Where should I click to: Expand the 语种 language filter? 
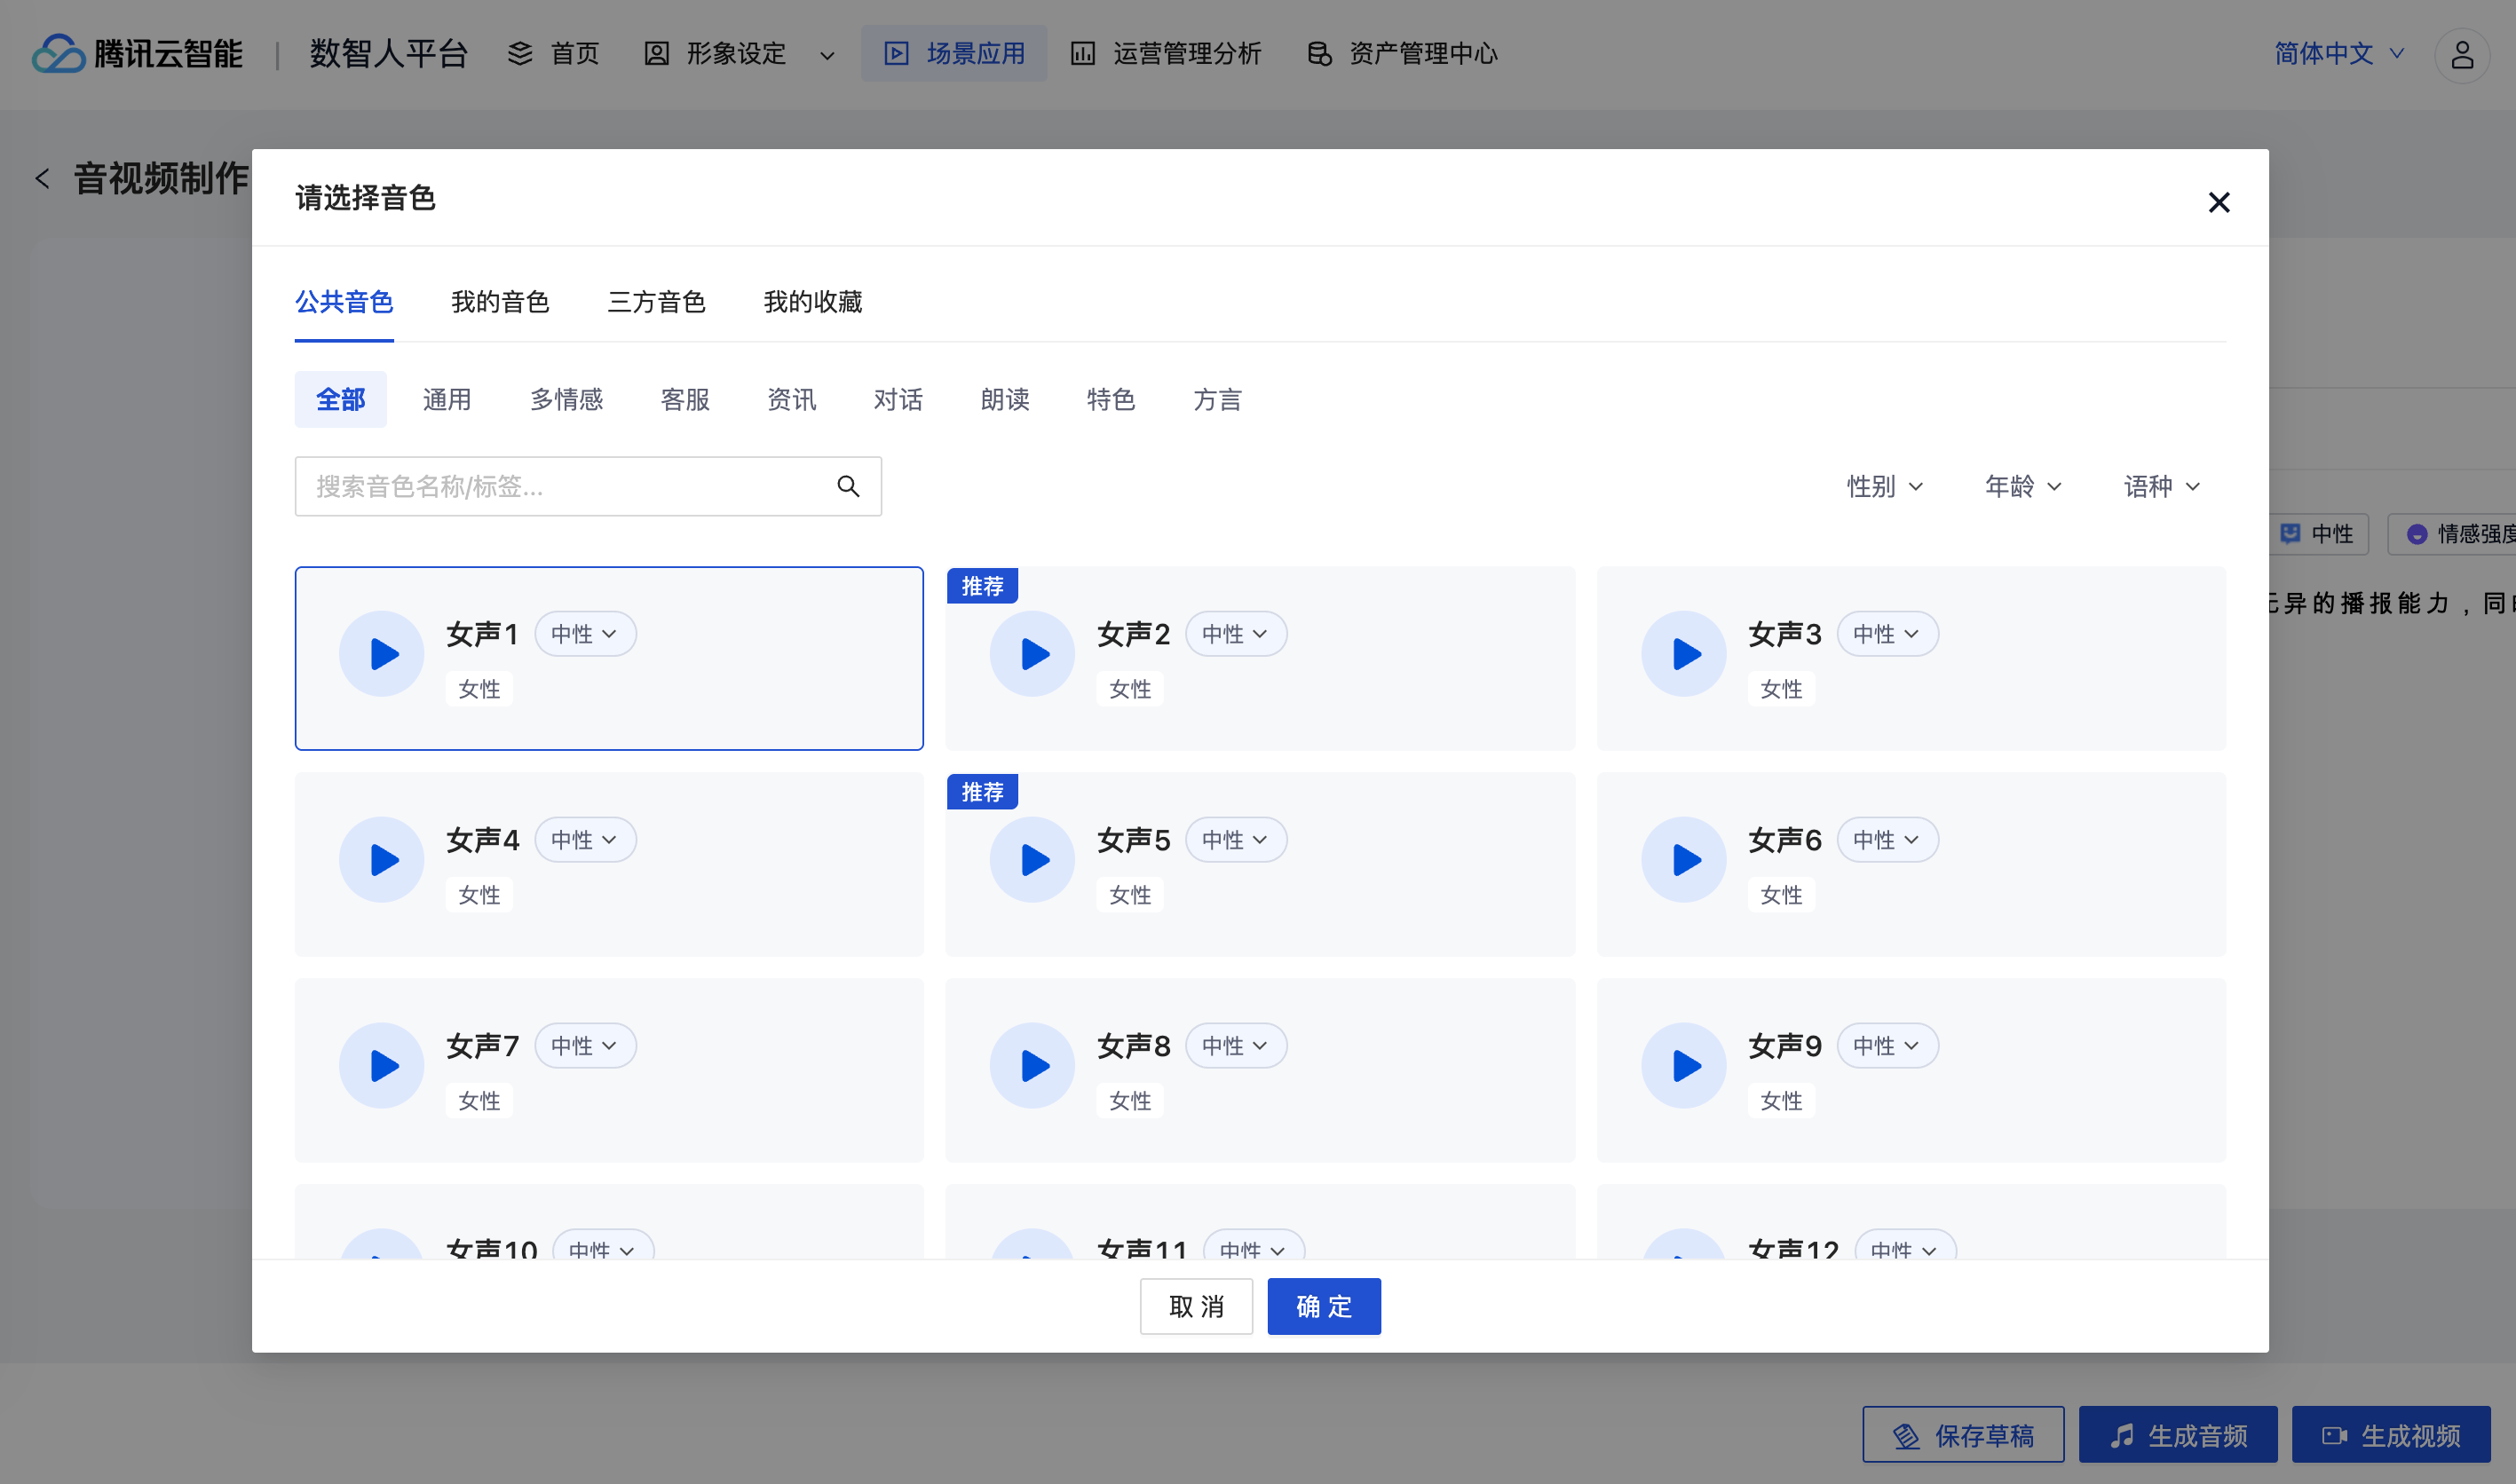(2161, 487)
